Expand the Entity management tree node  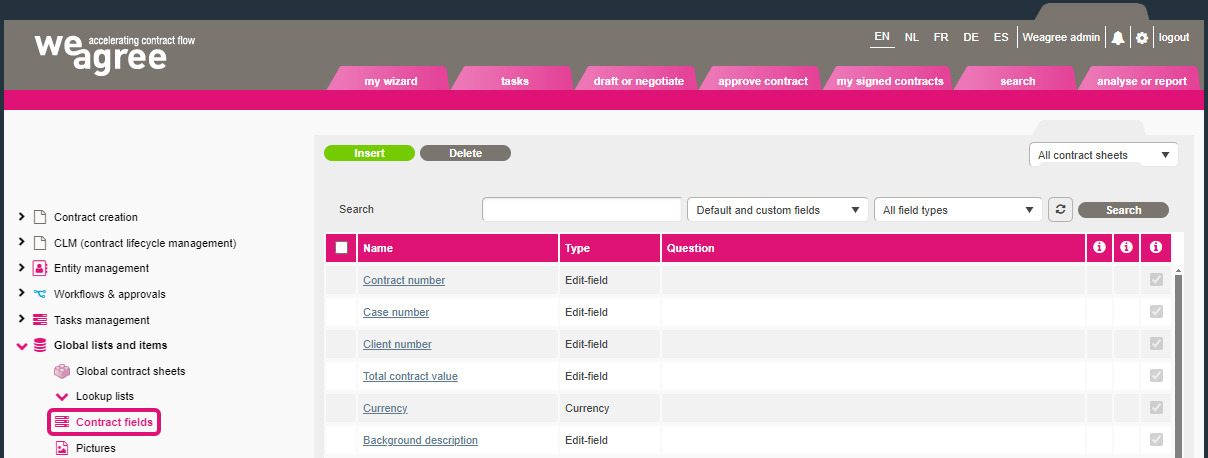22,268
